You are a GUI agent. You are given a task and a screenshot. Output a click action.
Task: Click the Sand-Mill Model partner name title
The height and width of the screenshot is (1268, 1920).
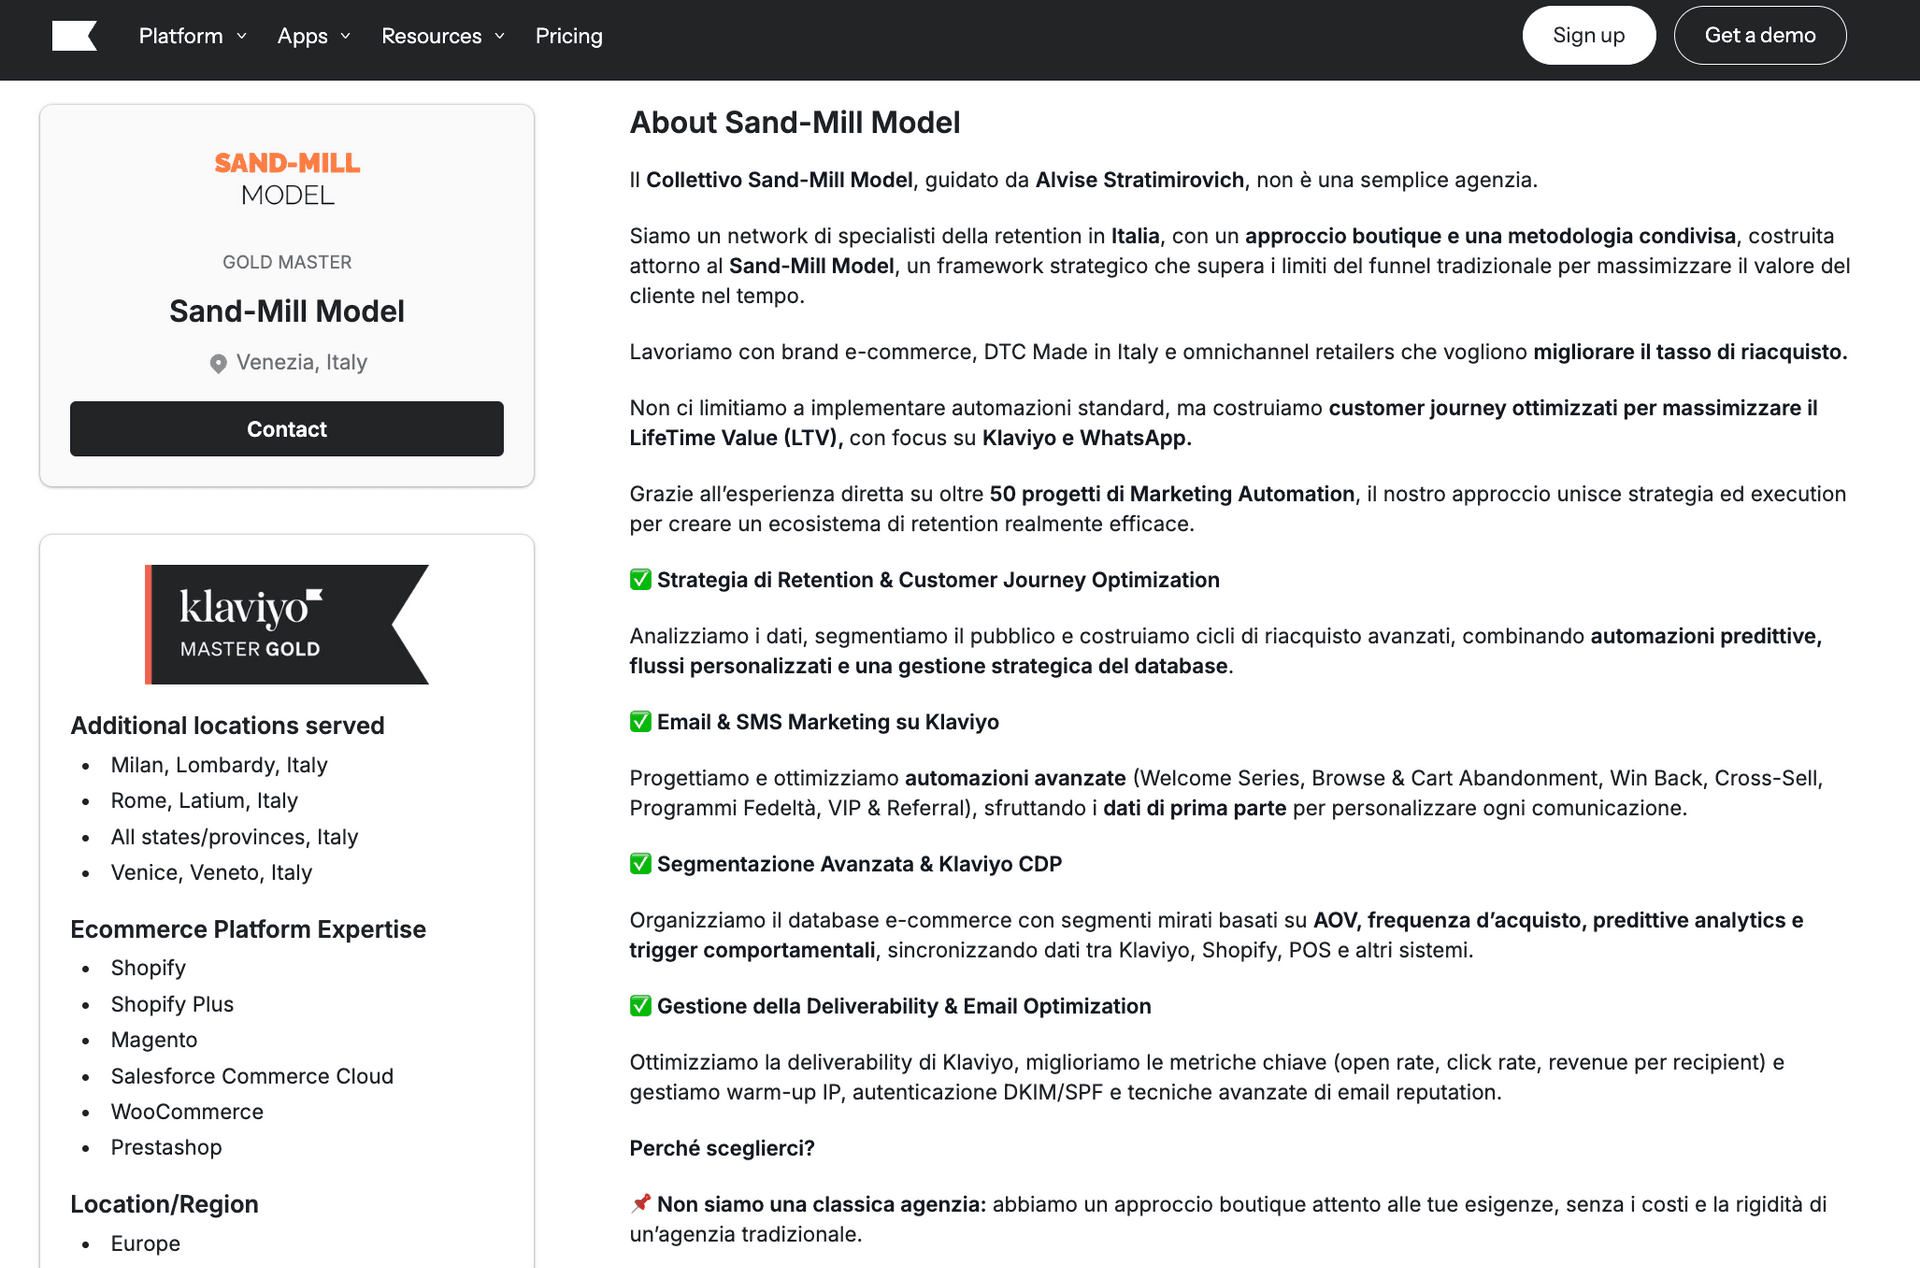click(287, 311)
